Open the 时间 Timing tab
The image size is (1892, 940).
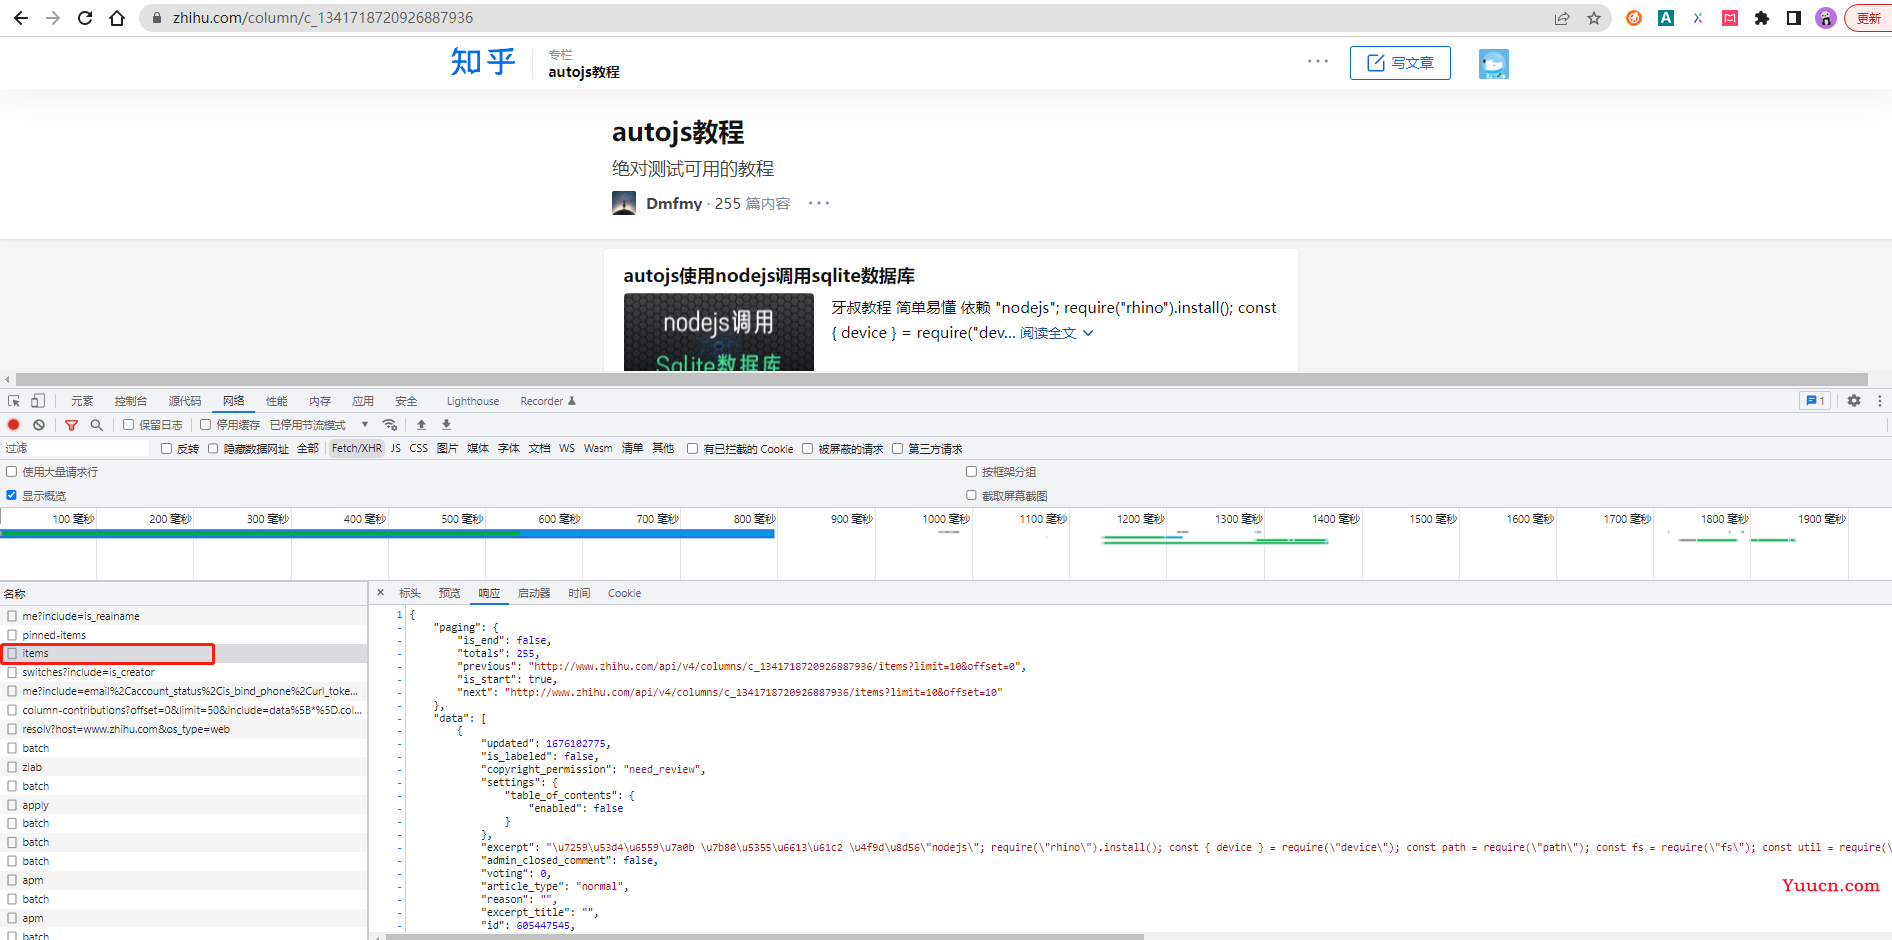pyautogui.click(x=579, y=593)
